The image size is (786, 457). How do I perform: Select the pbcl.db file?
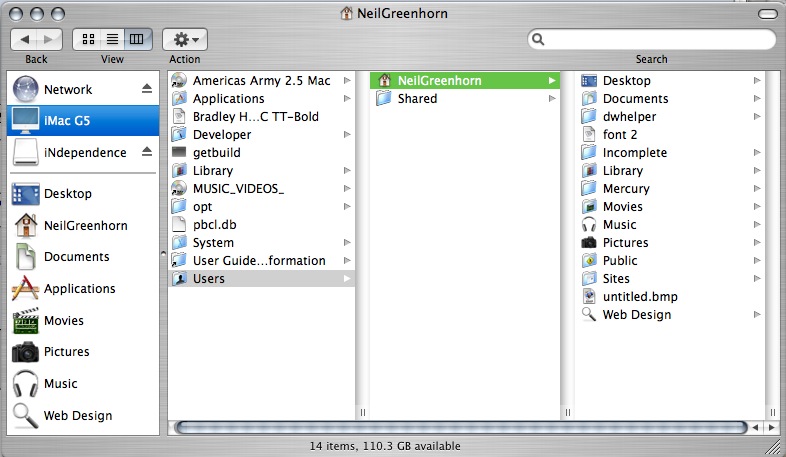tap(261, 224)
